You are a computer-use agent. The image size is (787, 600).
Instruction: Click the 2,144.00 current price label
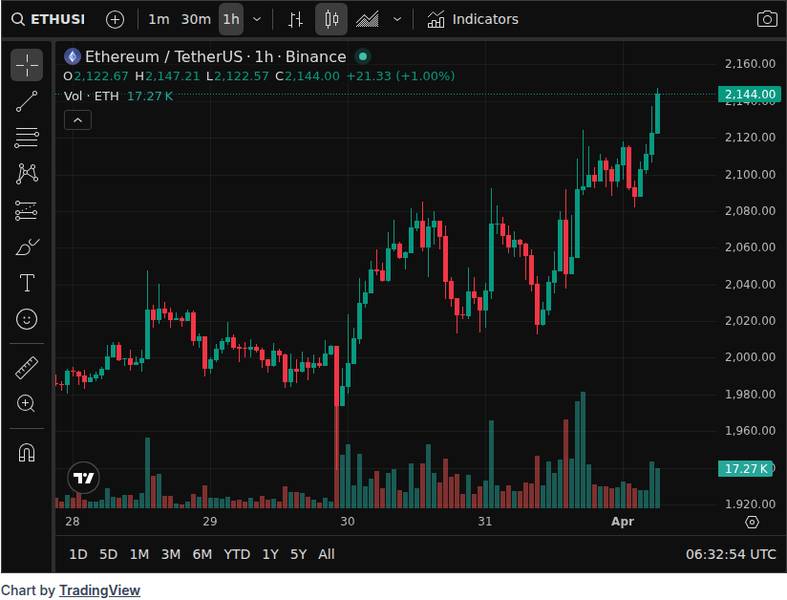[749, 94]
